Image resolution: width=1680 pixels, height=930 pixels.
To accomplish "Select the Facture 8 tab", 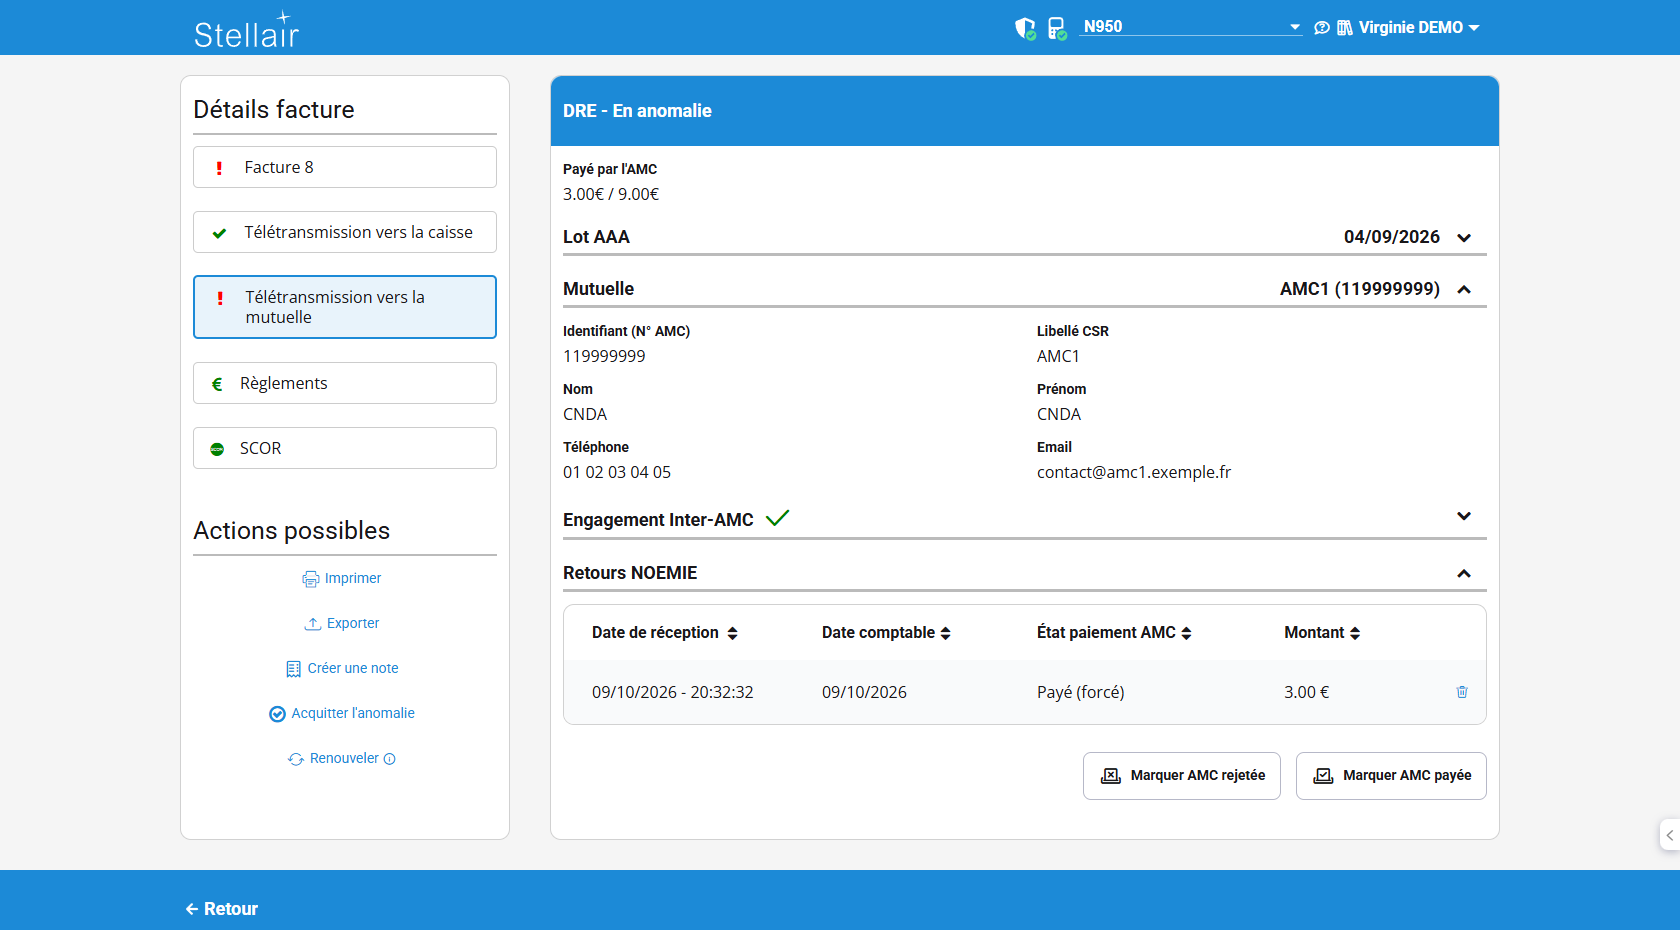I will [x=345, y=167].
